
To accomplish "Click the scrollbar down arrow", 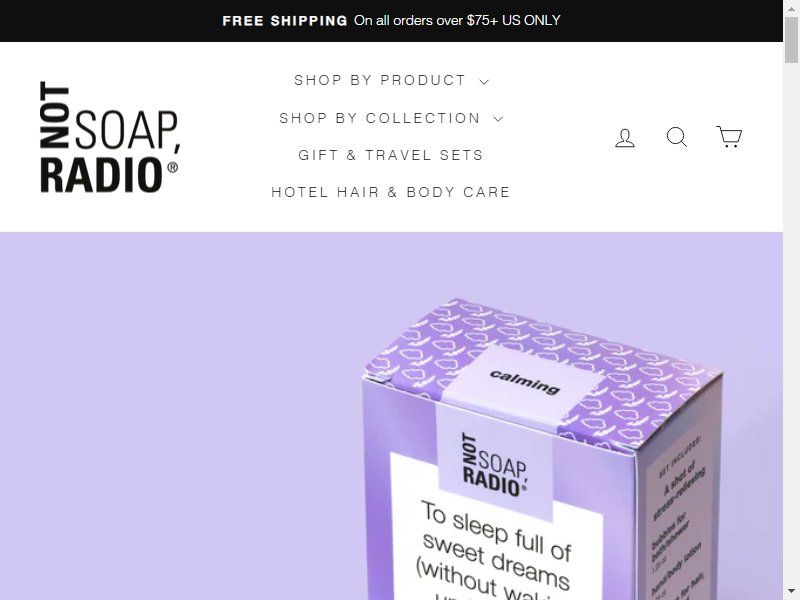I will (791, 594).
